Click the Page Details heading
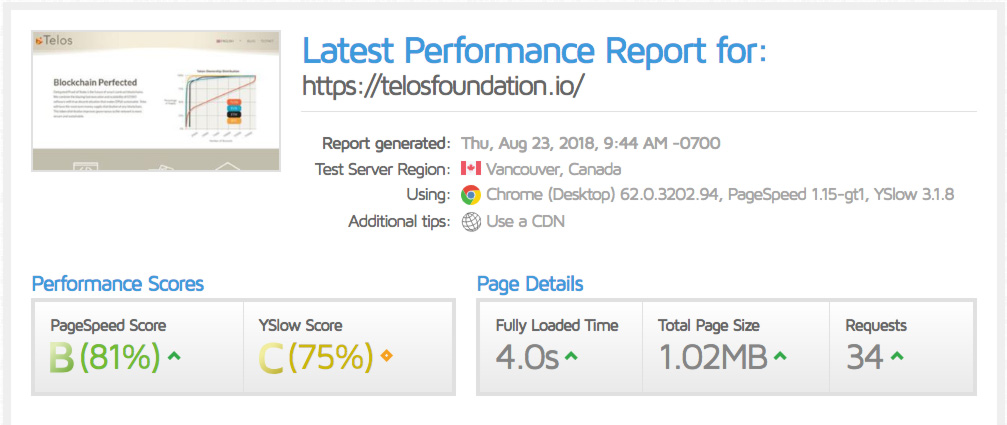This screenshot has width=1007, height=425. tap(530, 284)
